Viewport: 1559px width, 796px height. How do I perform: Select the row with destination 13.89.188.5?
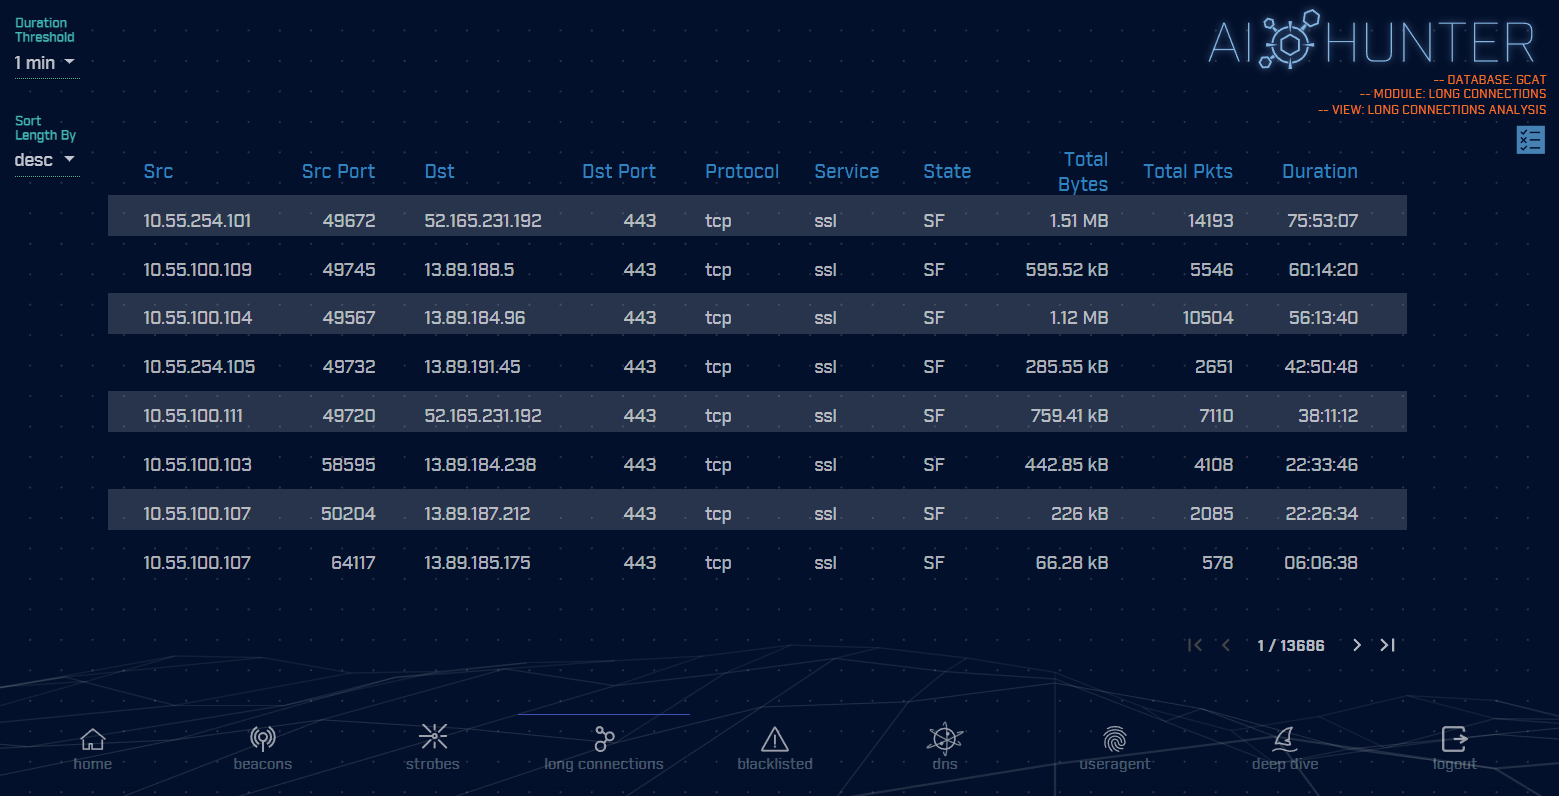click(x=757, y=270)
